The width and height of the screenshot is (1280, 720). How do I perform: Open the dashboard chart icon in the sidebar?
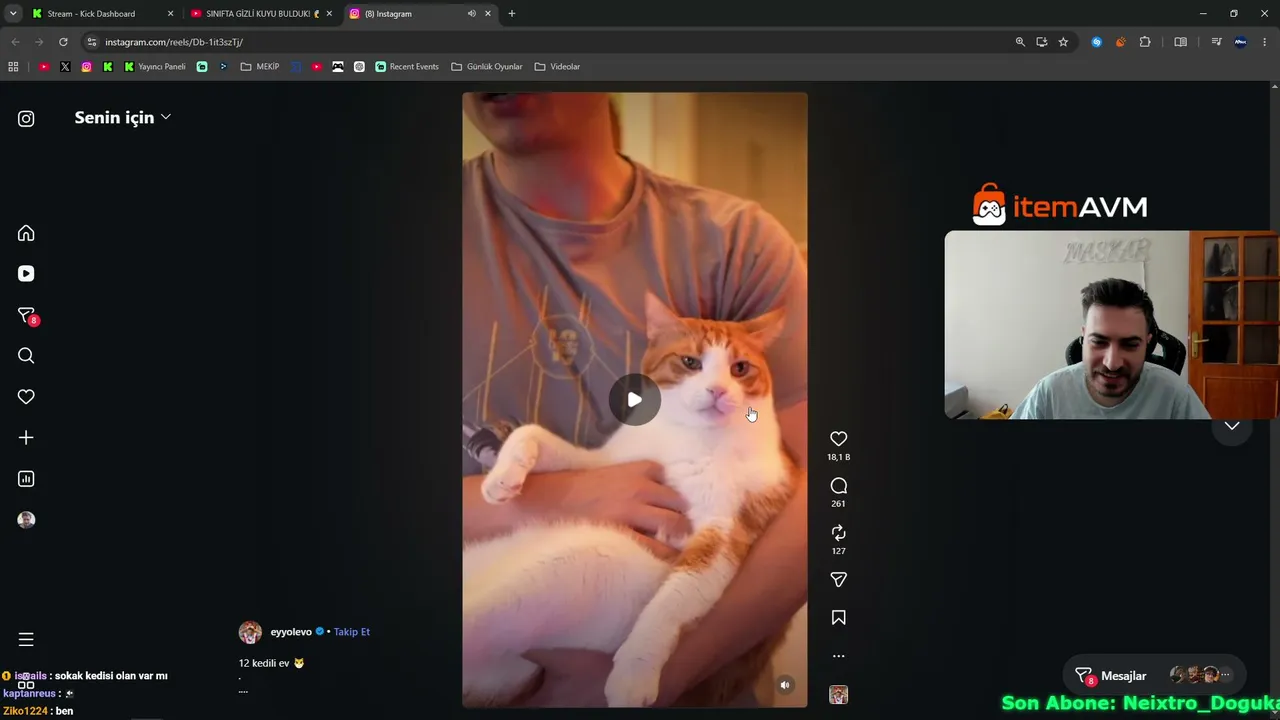pyautogui.click(x=26, y=479)
